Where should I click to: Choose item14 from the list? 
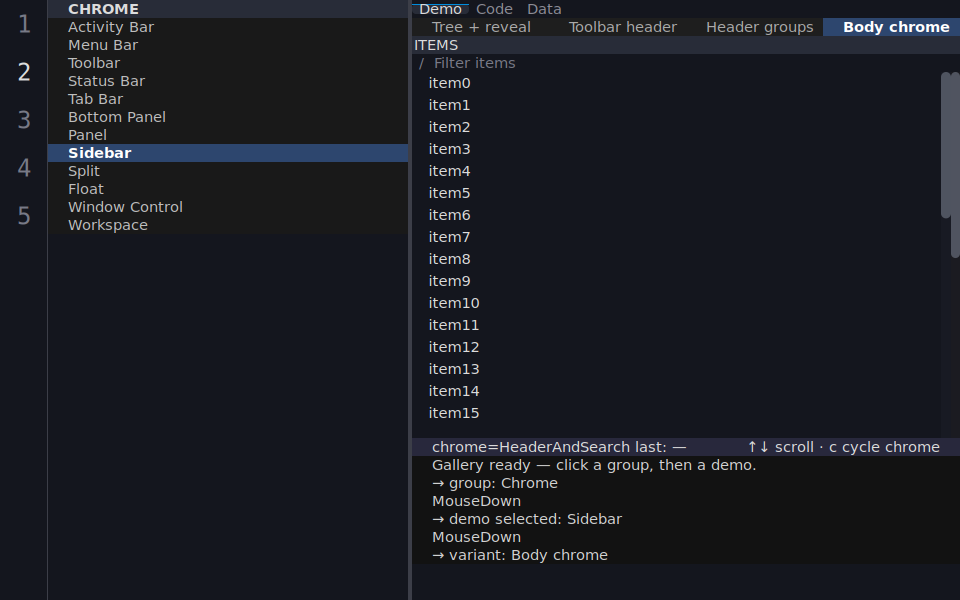point(677,392)
